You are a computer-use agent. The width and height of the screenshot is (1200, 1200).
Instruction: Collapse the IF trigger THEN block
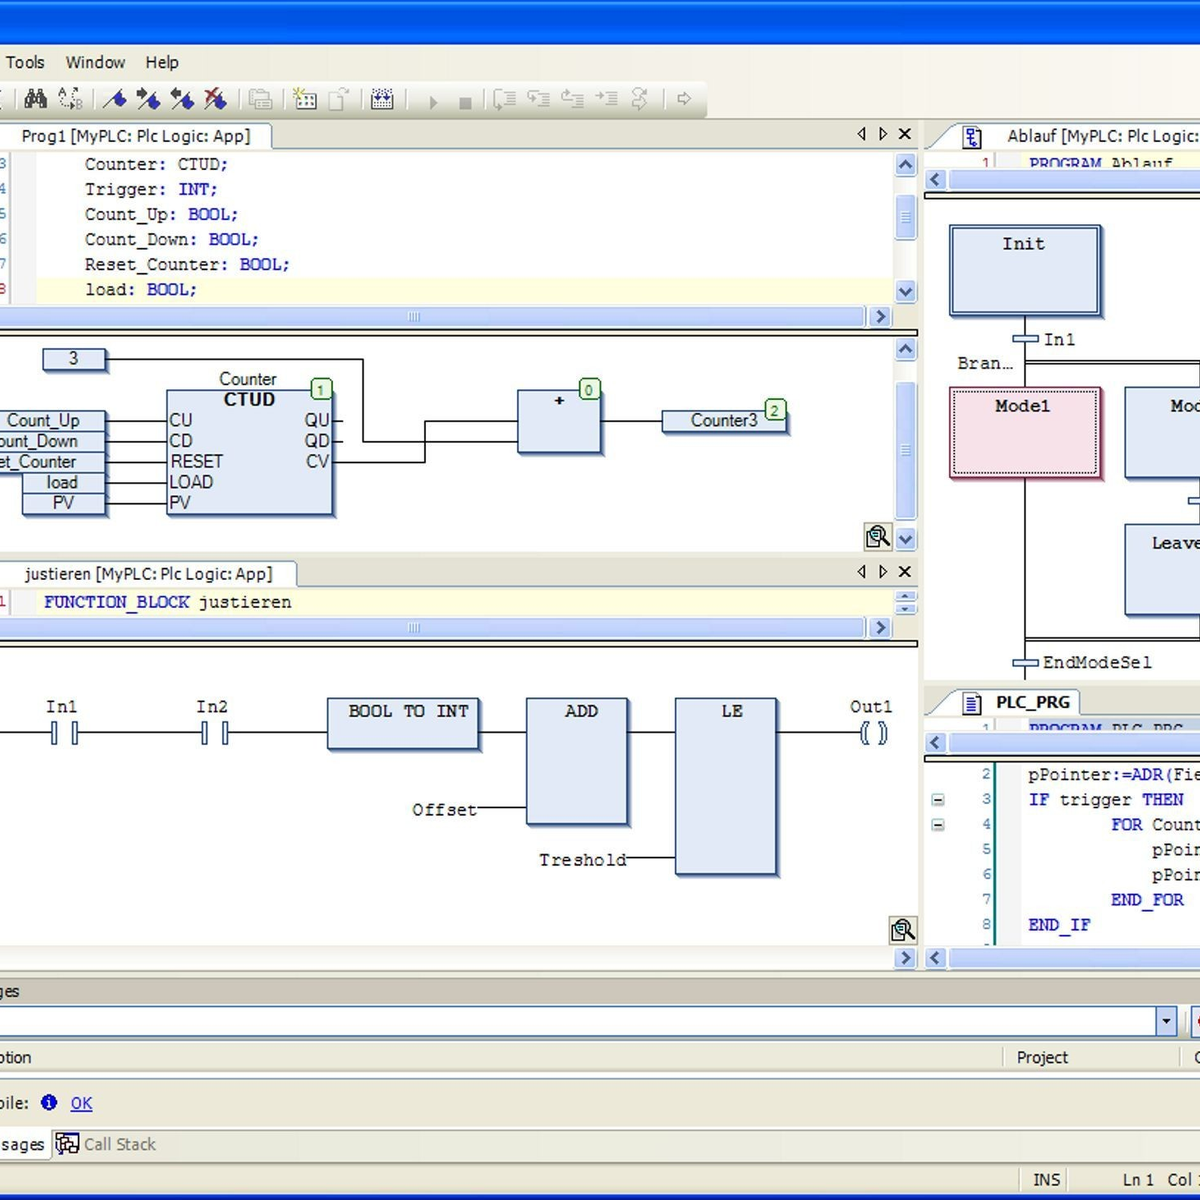(938, 799)
